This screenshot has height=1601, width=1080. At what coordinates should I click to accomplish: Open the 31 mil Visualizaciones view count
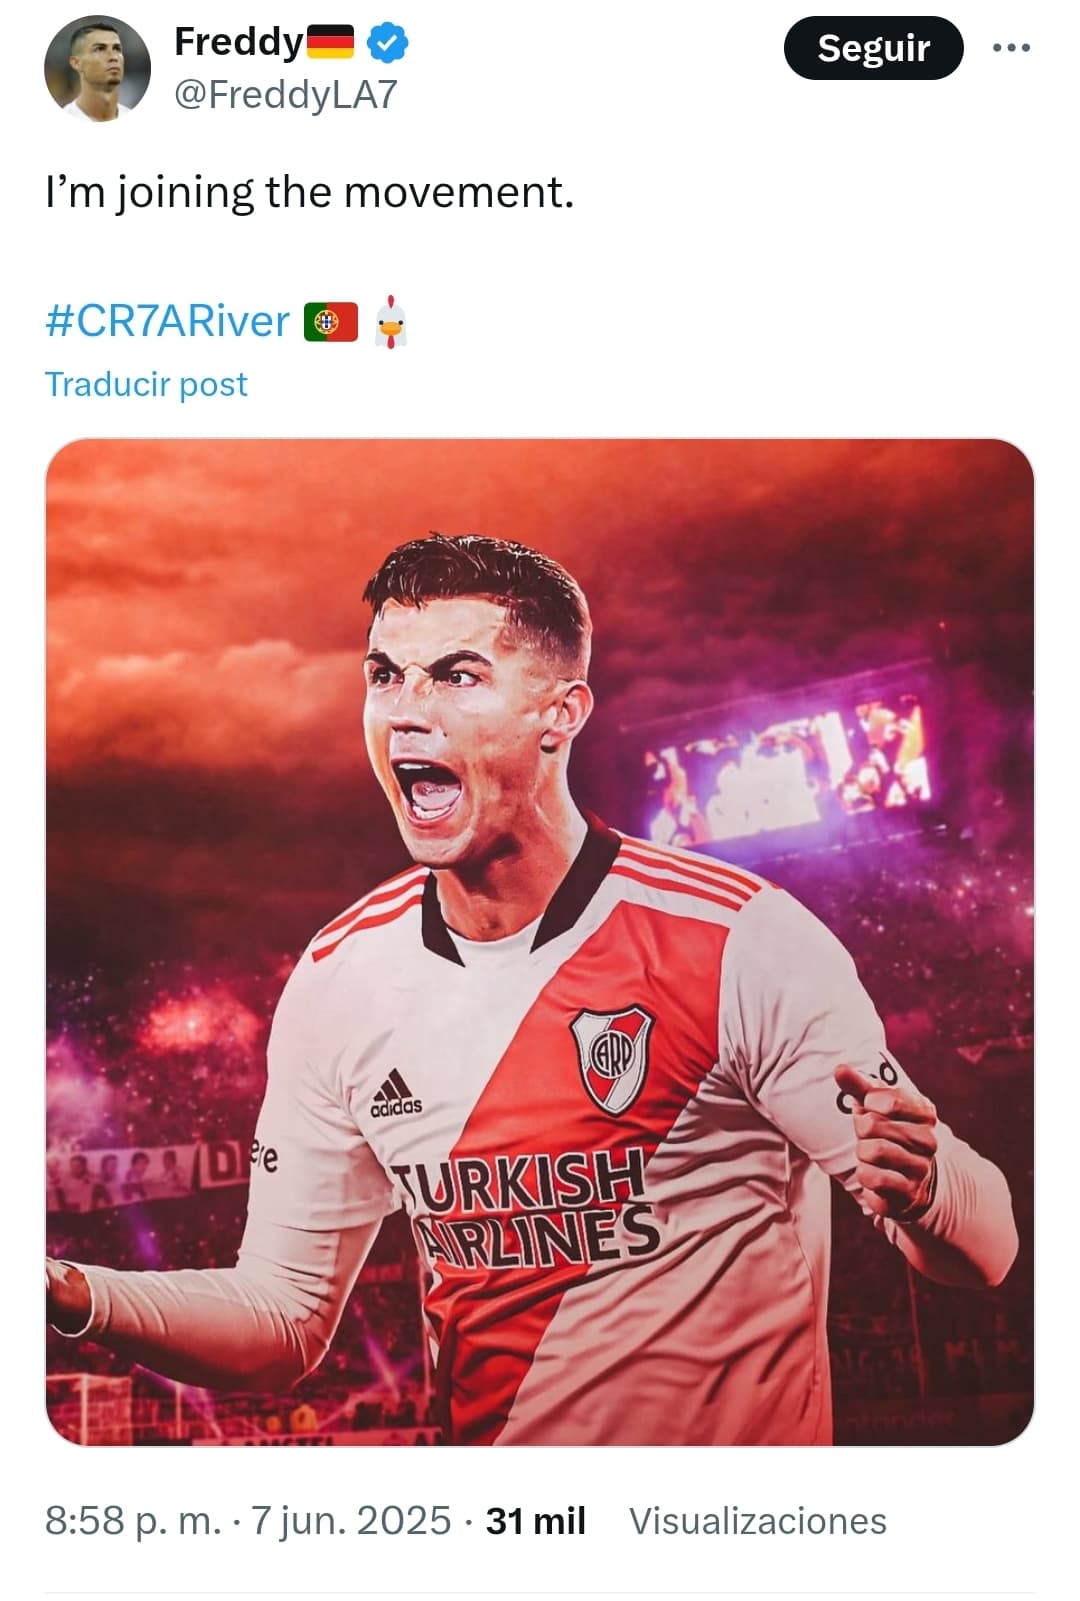pyautogui.click(x=686, y=1521)
